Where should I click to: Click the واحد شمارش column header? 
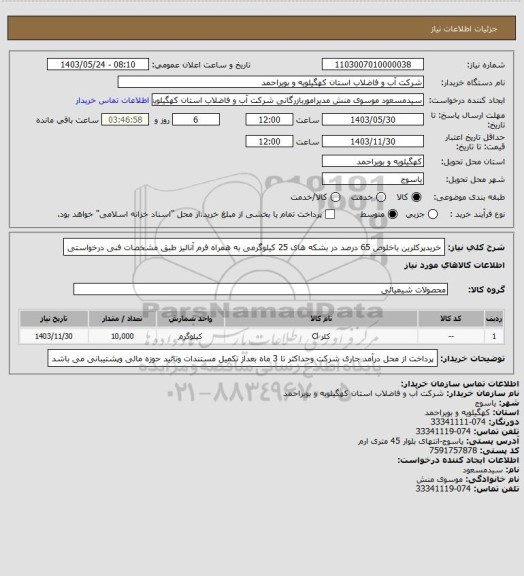pyautogui.click(x=190, y=318)
